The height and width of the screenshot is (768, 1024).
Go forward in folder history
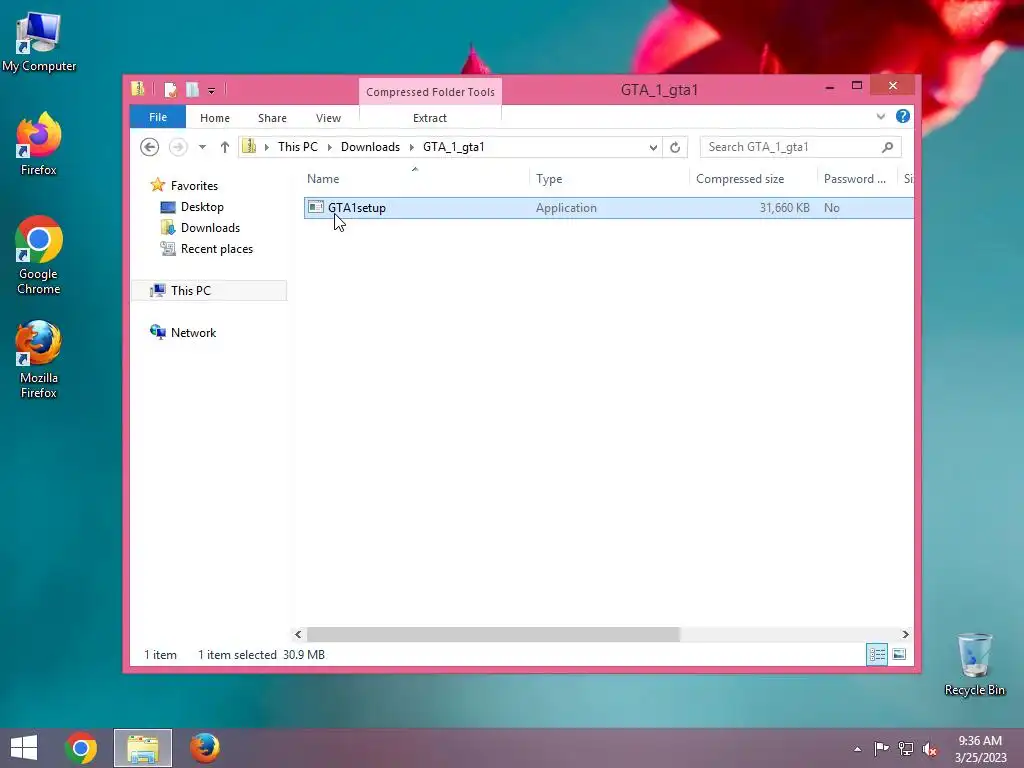tap(178, 147)
